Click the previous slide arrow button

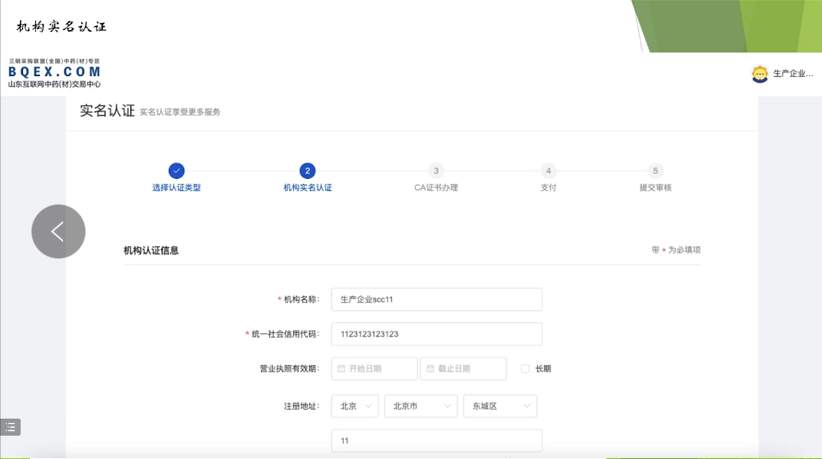[x=58, y=232]
